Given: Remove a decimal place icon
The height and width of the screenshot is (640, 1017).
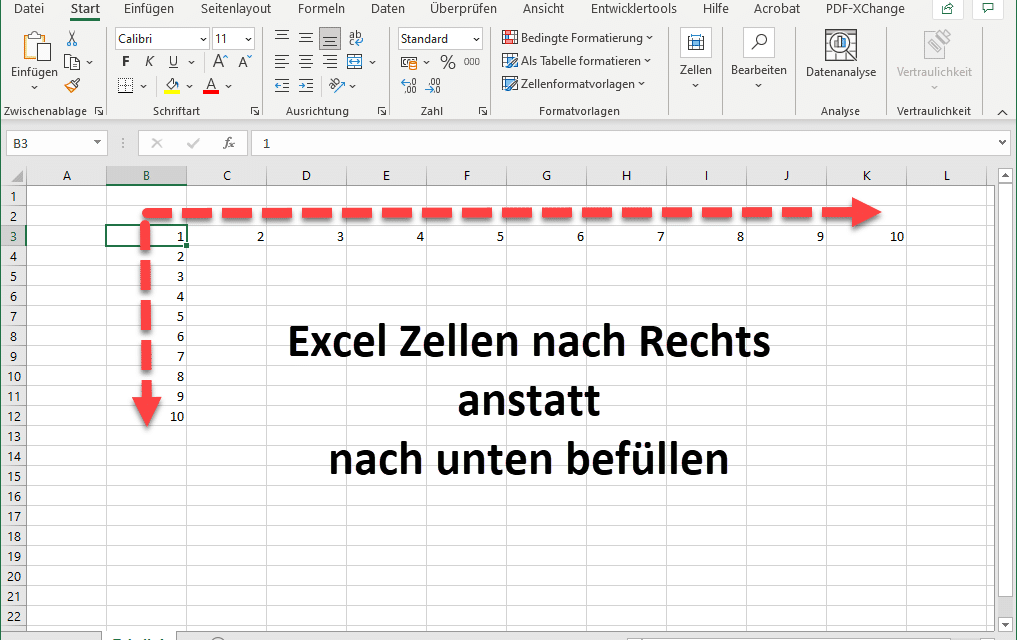Looking at the screenshot, I should point(433,86).
